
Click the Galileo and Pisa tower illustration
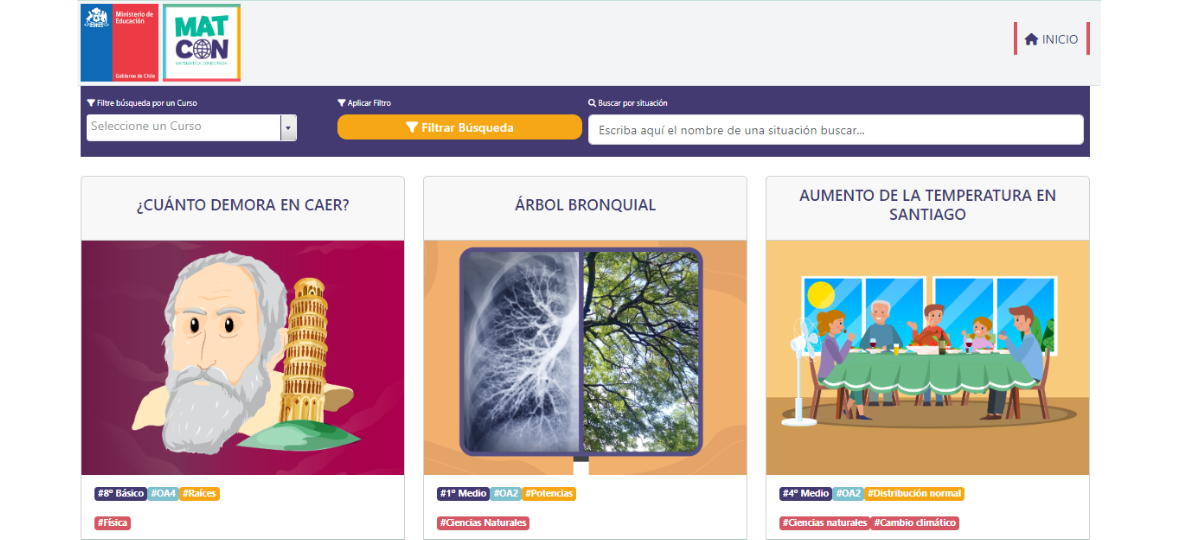[243, 357]
